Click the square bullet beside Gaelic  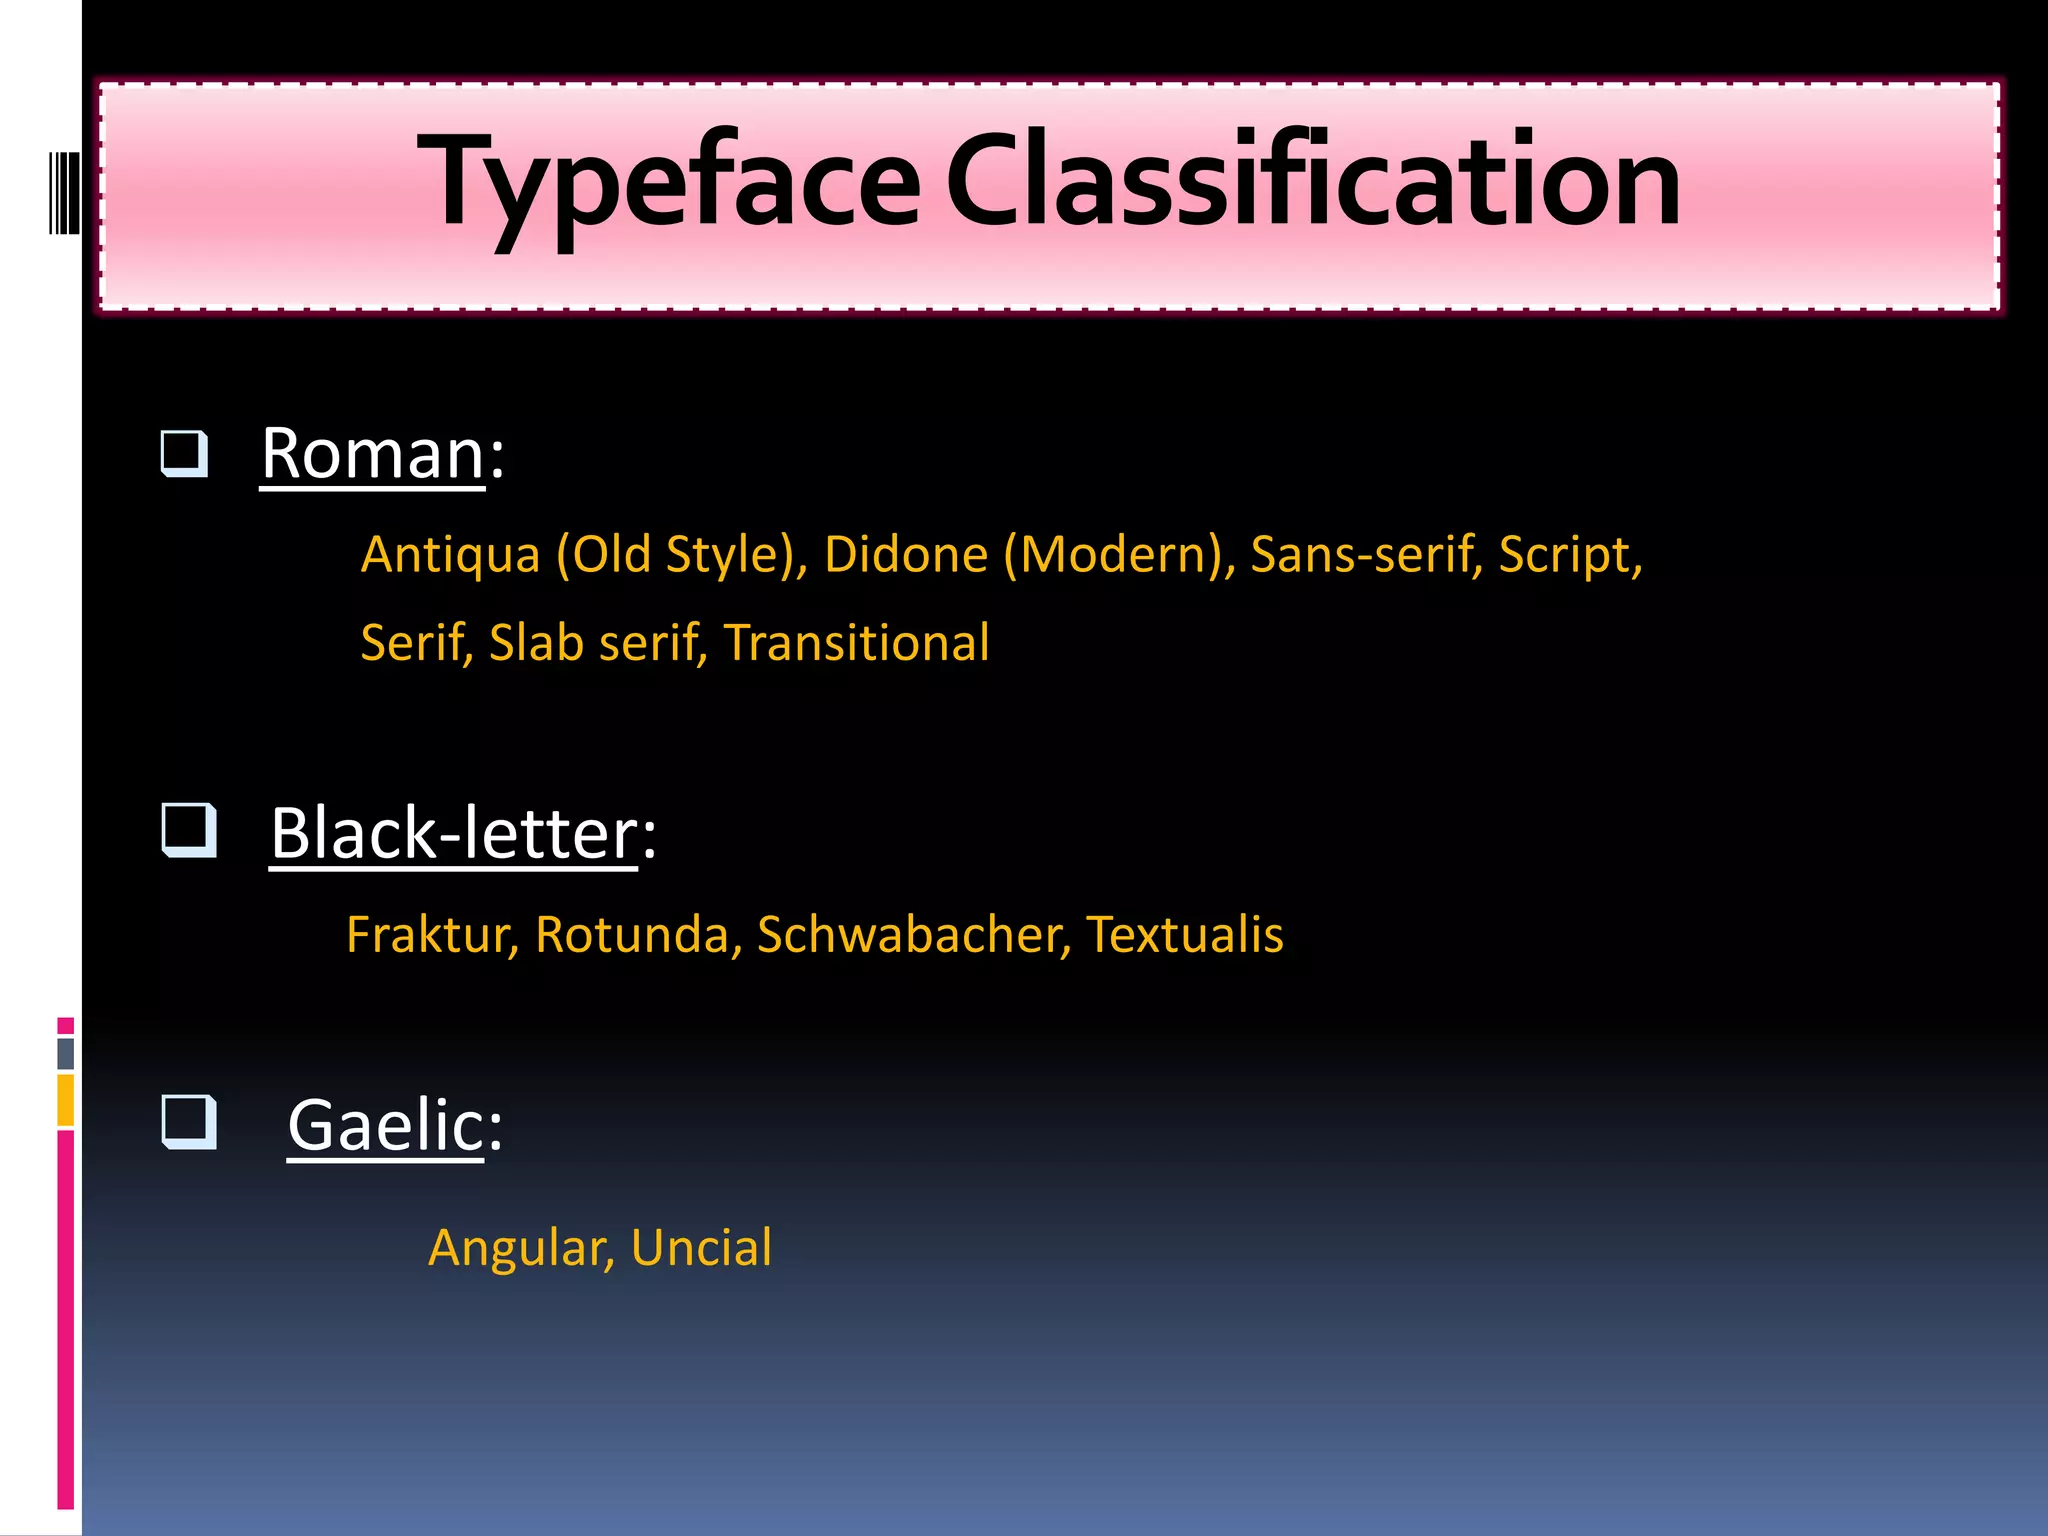tap(189, 1122)
